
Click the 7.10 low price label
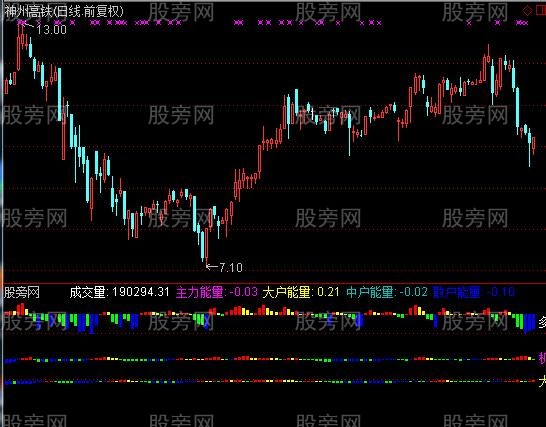click(x=231, y=267)
